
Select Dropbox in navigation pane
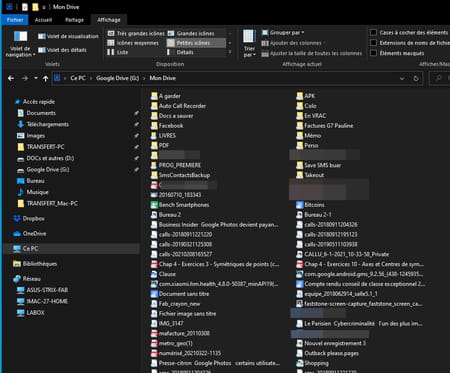coord(33,219)
